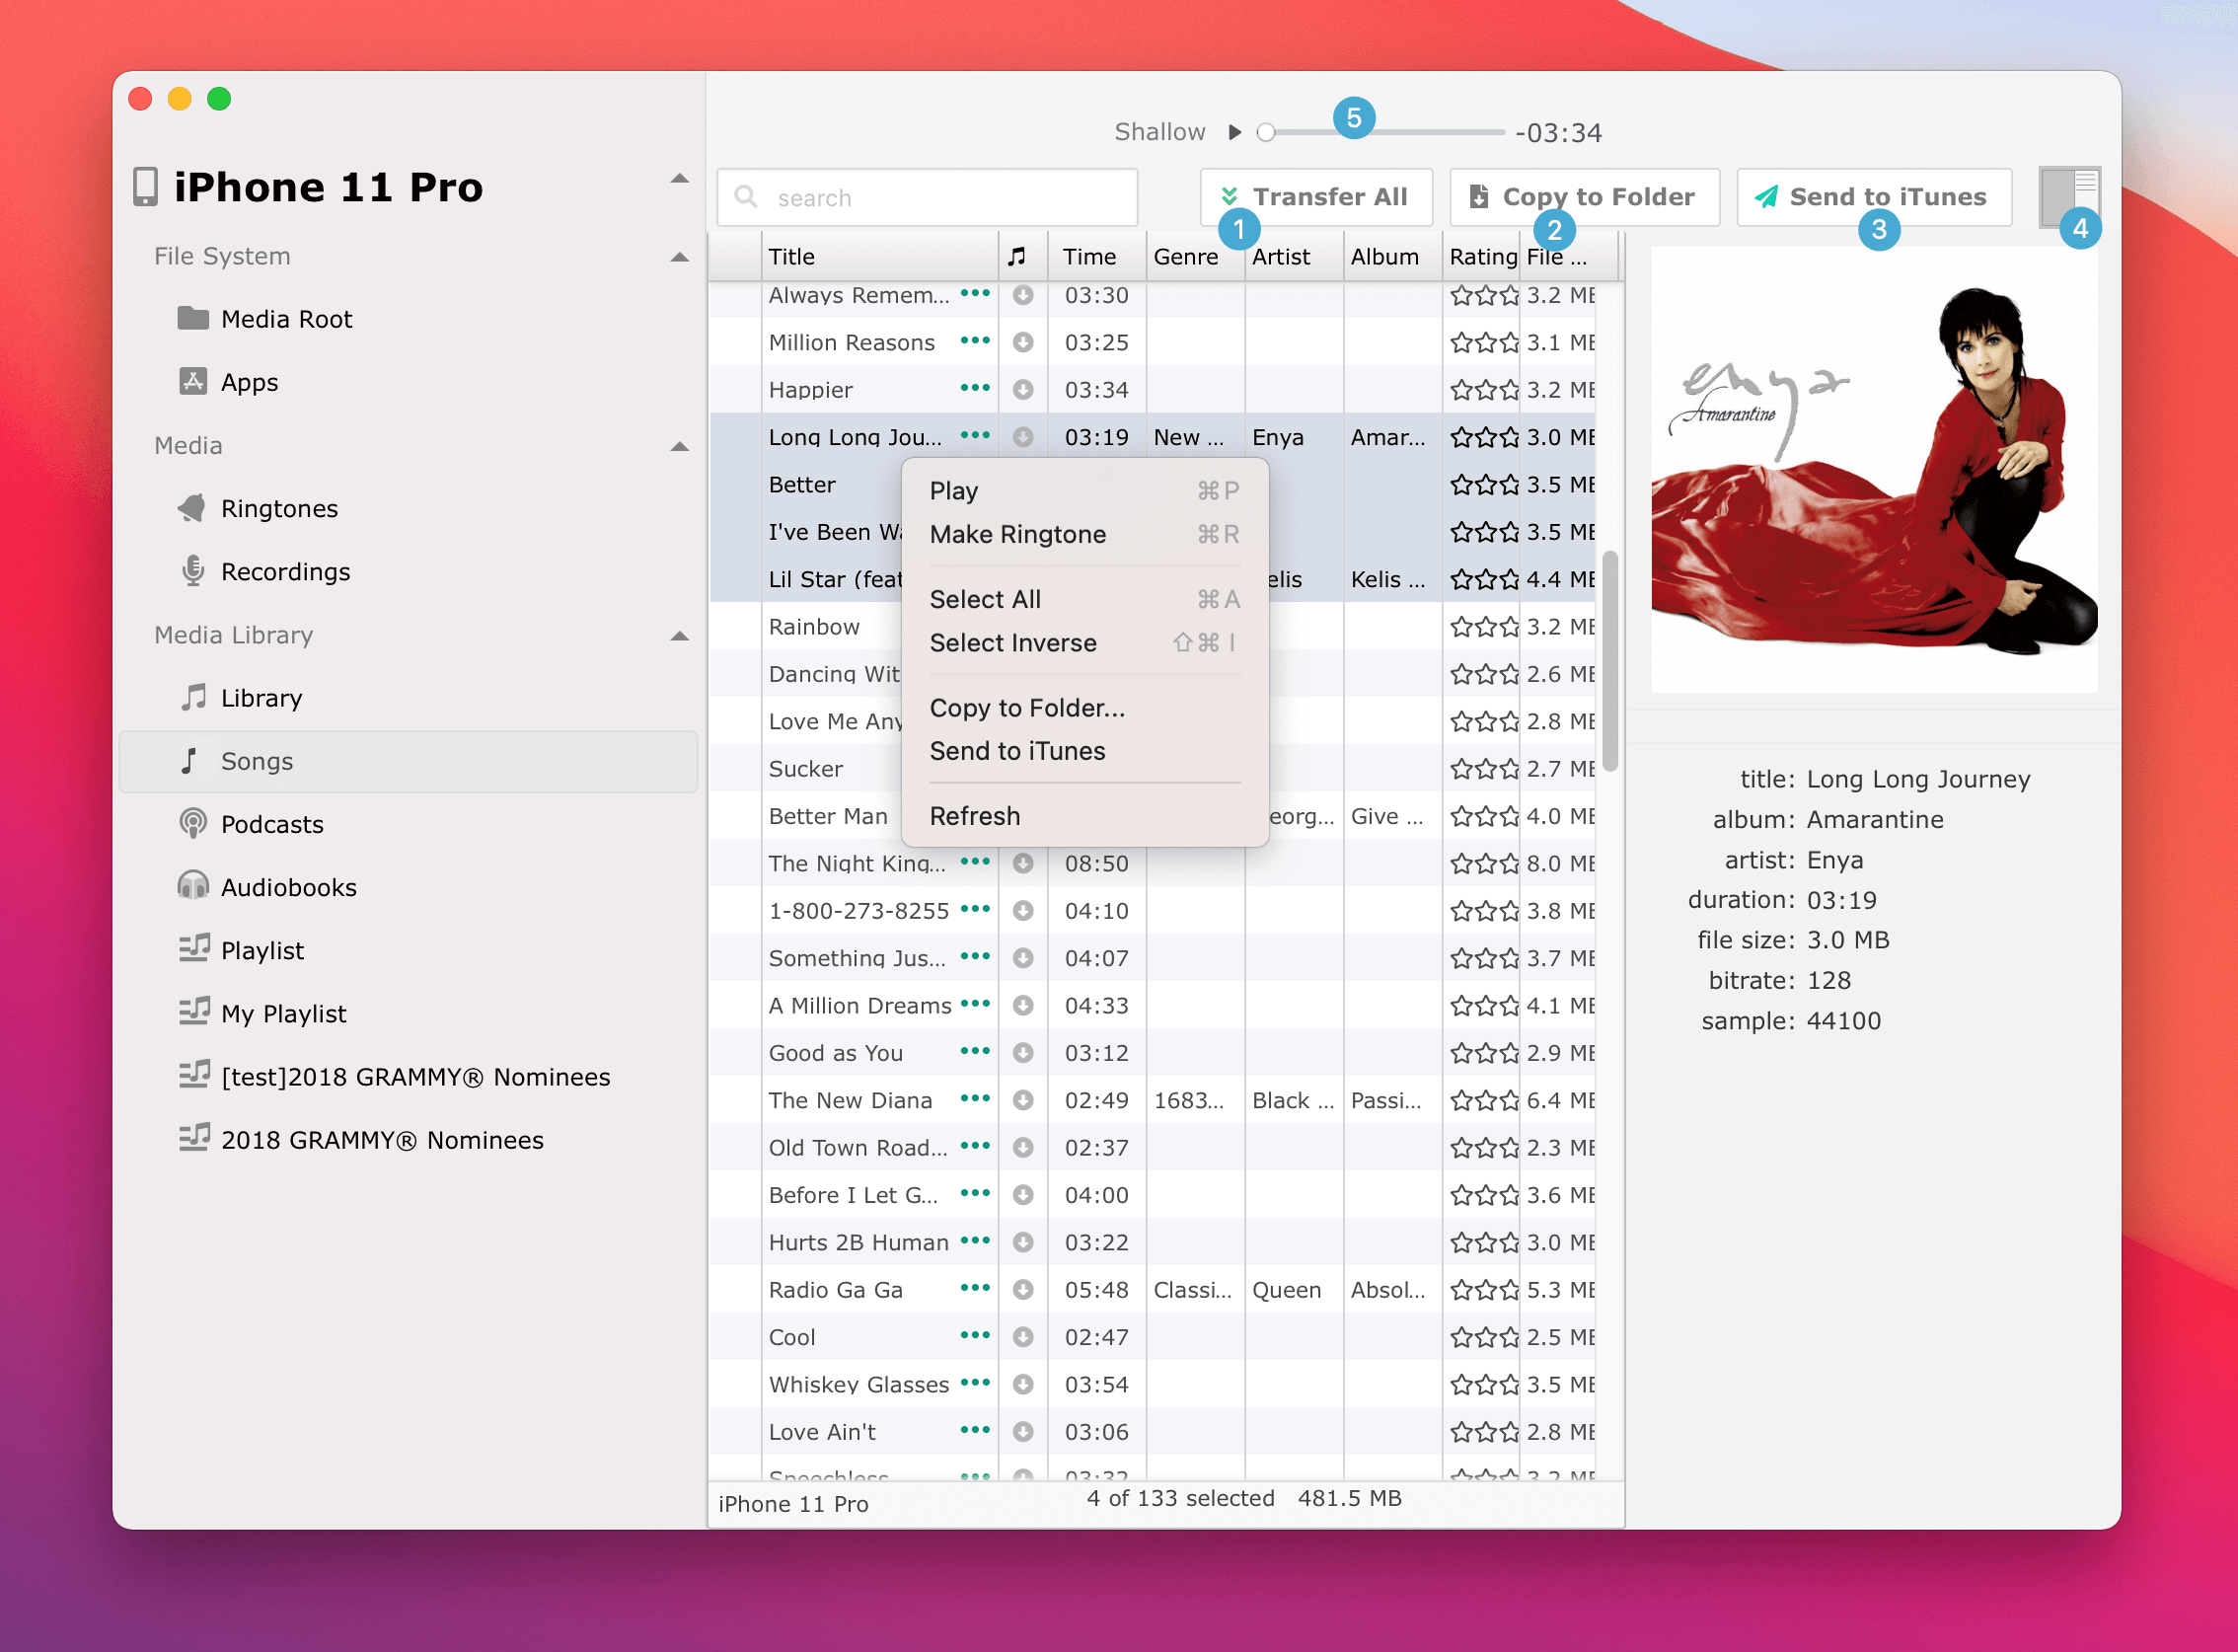Select Ringtones in the Media section

pyautogui.click(x=258, y=508)
